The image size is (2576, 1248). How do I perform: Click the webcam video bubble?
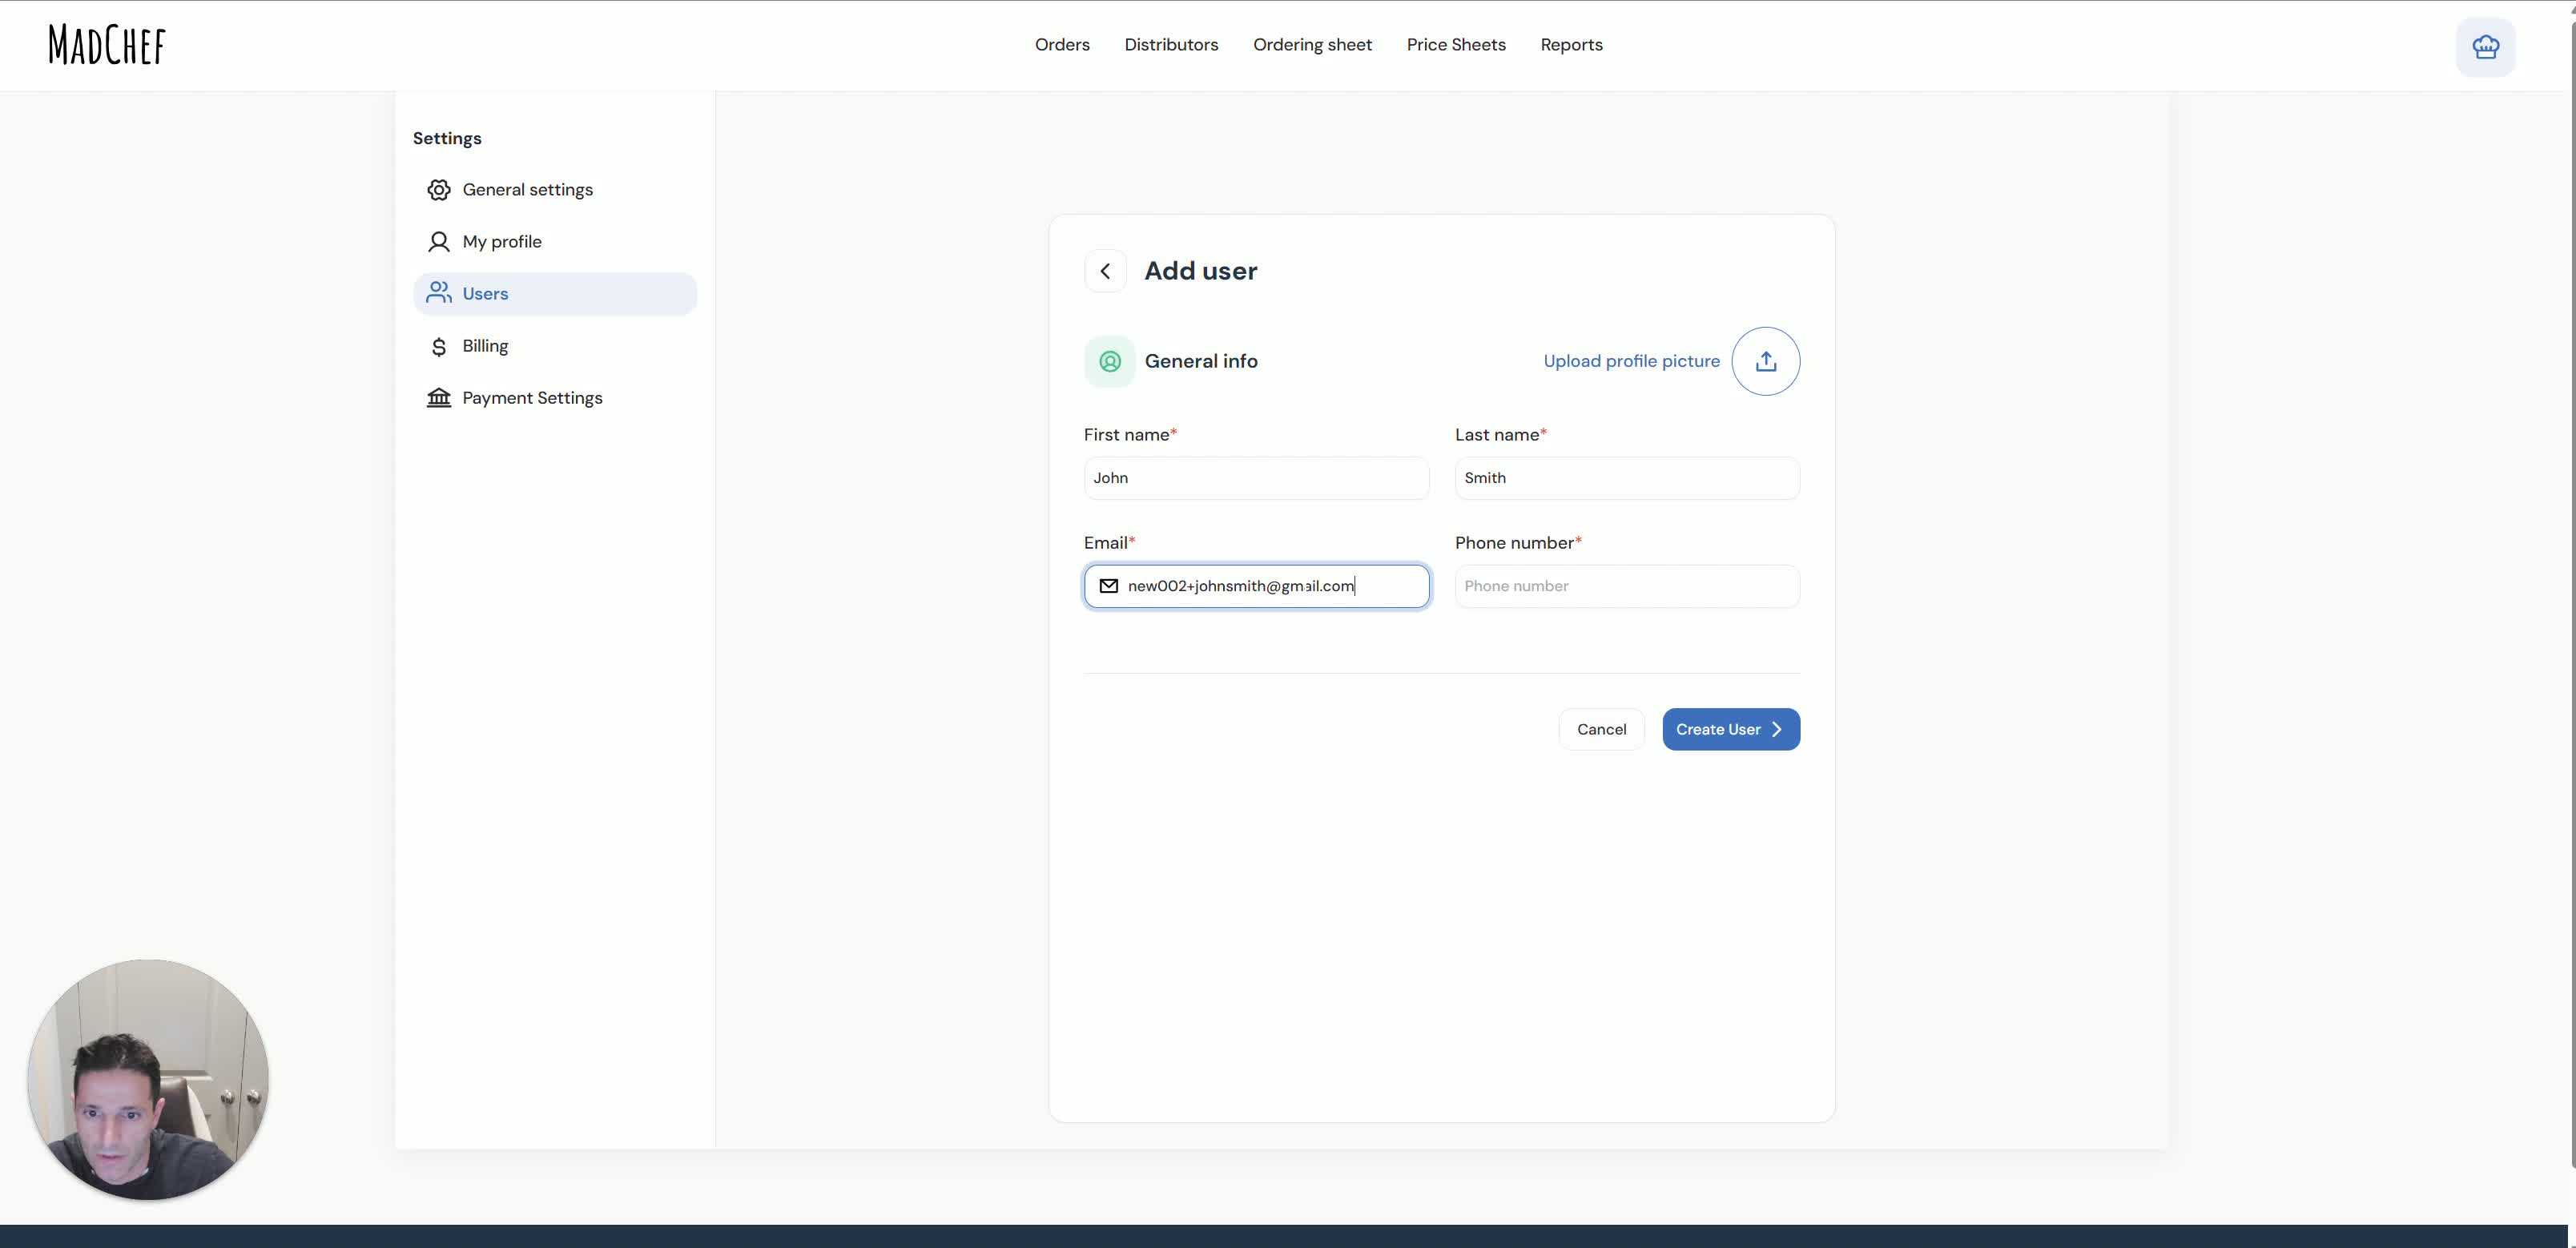click(x=148, y=1080)
